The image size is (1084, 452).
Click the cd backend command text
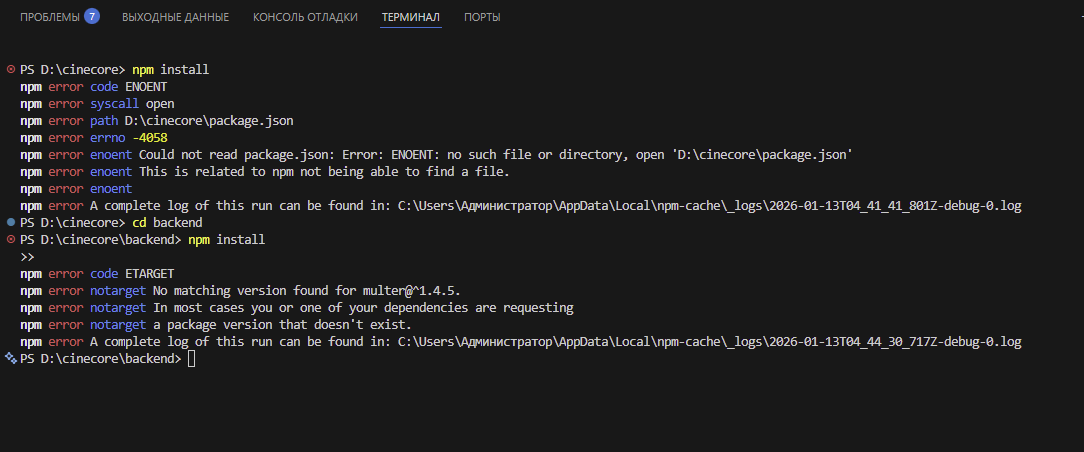click(168, 222)
